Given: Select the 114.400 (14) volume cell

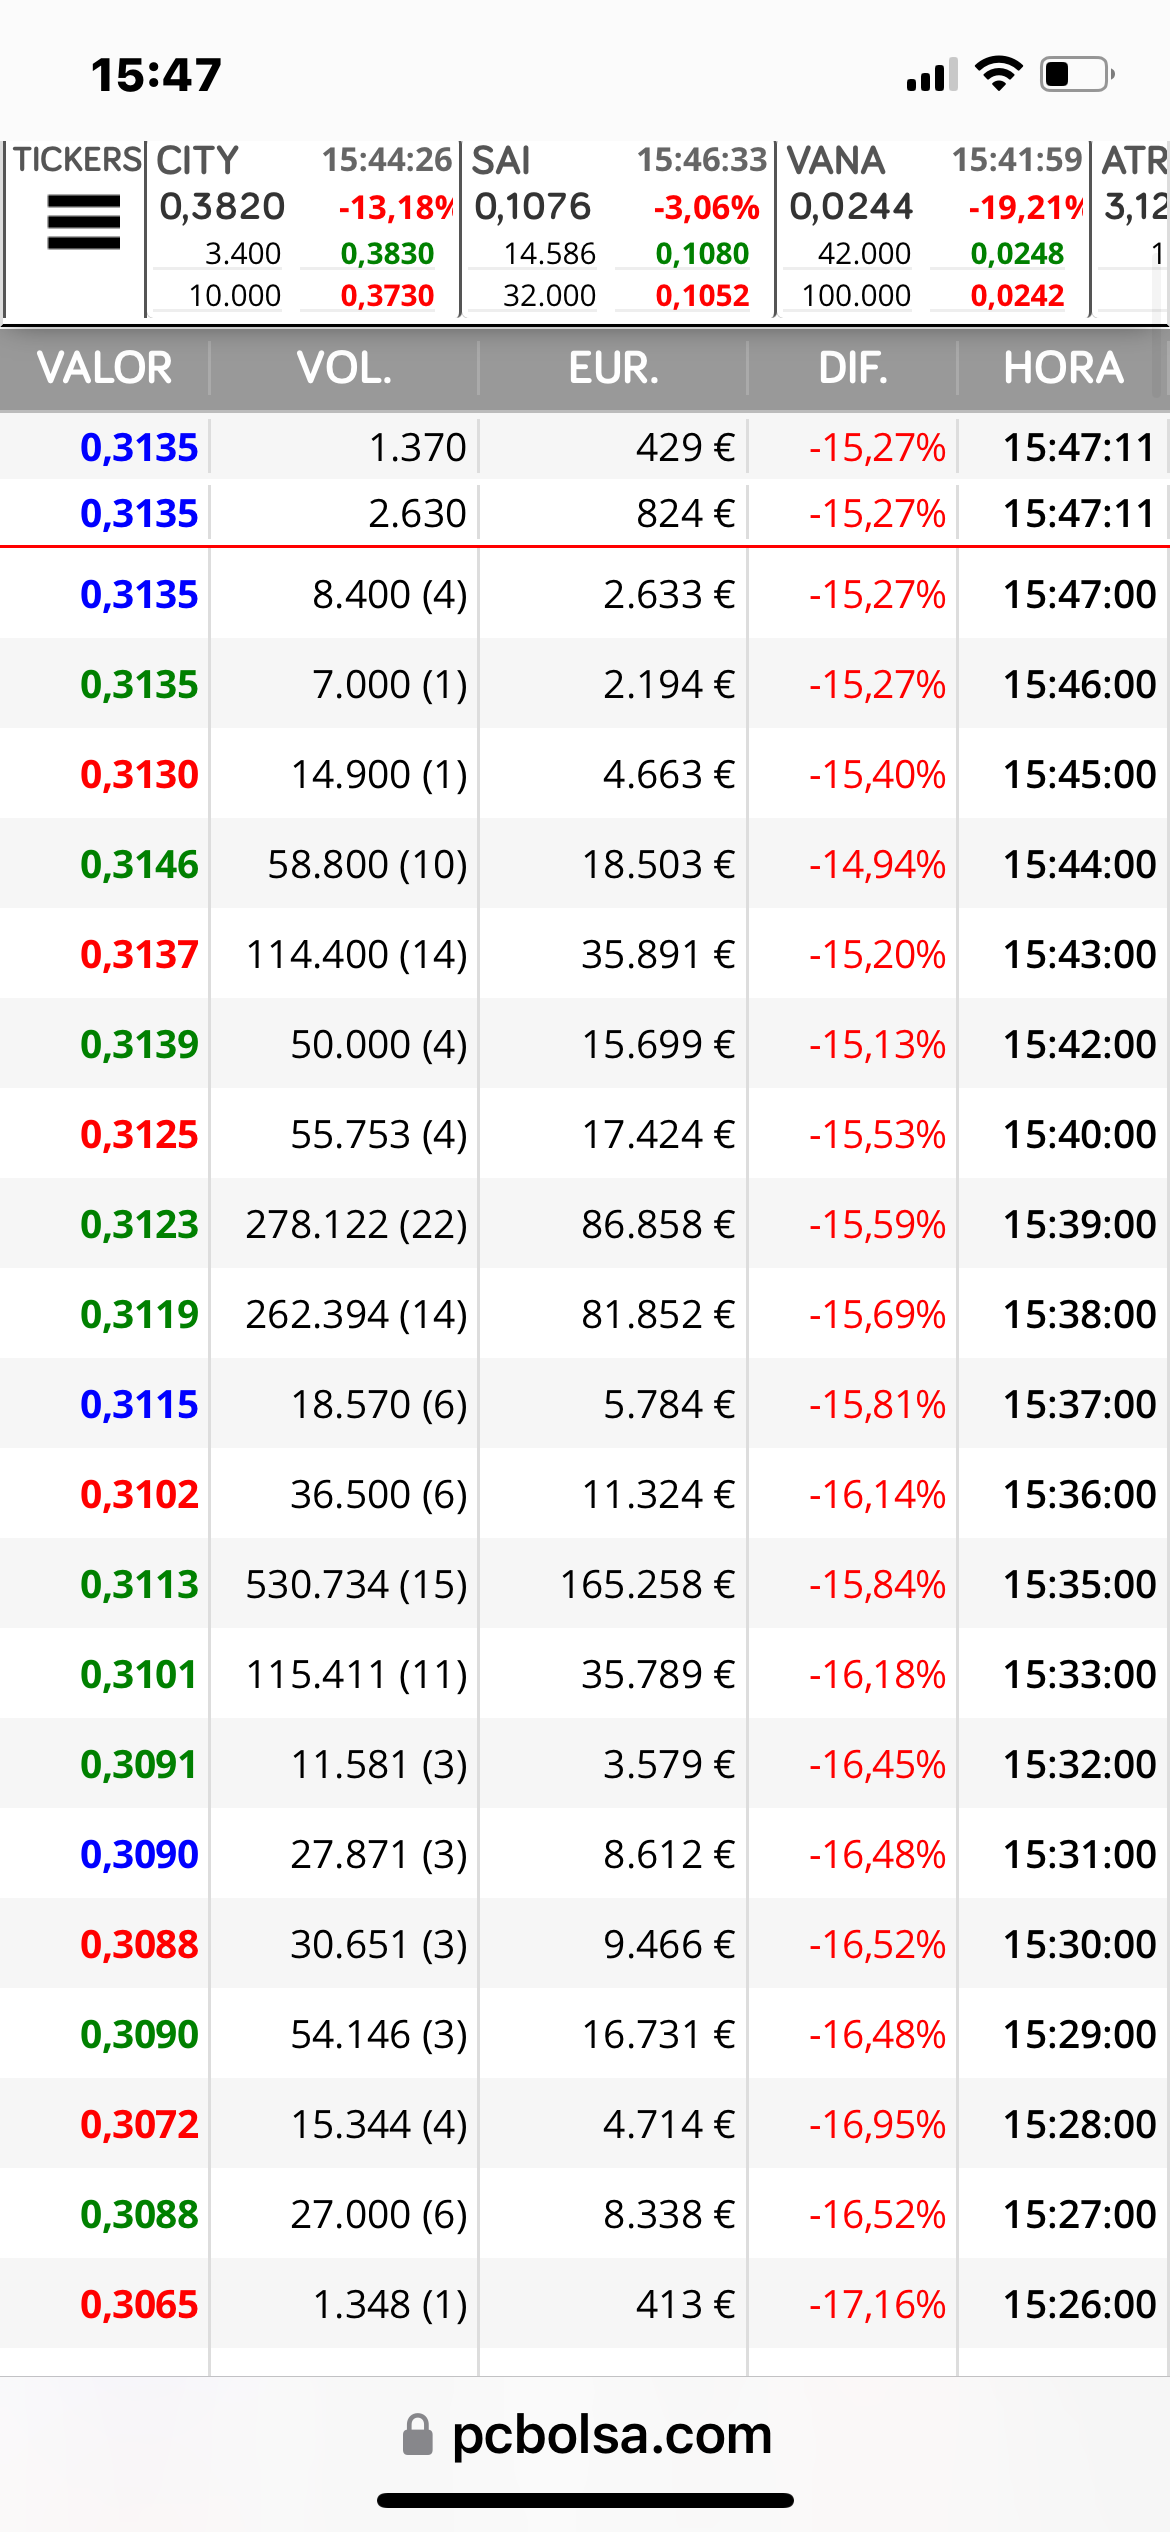Looking at the screenshot, I should click(357, 955).
